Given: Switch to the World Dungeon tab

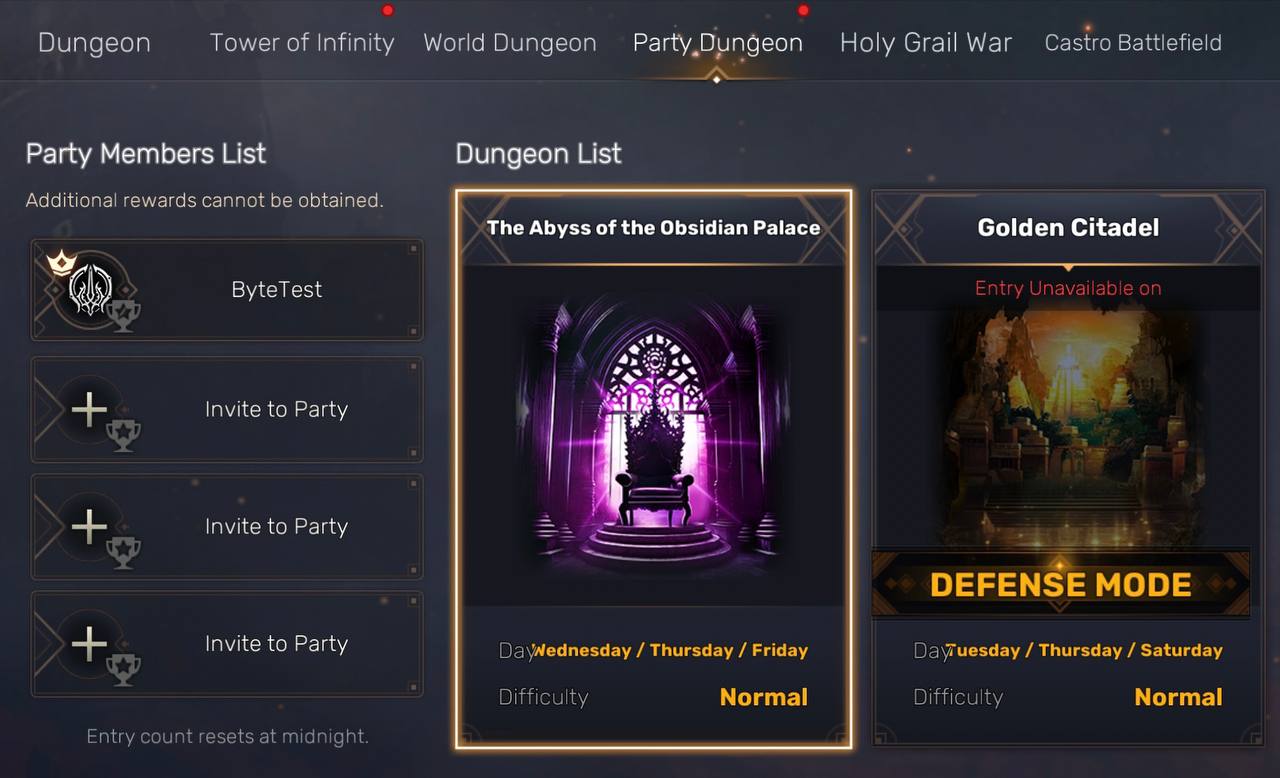Looking at the screenshot, I should 510,43.
